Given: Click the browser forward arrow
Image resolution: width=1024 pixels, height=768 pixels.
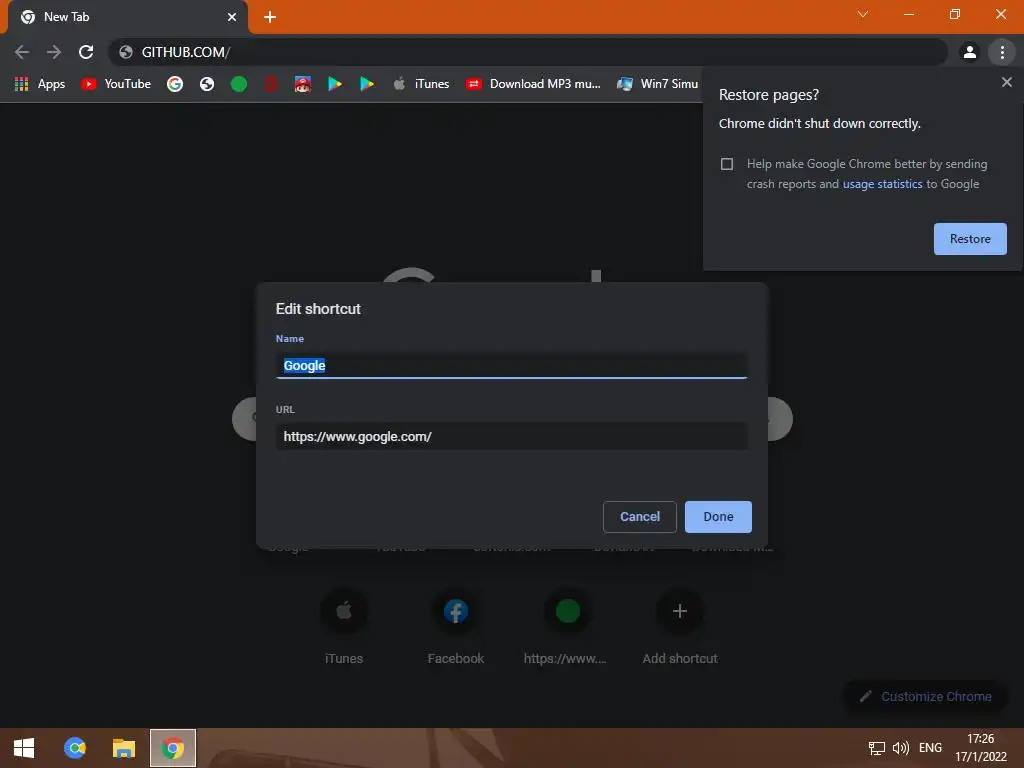Looking at the screenshot, I should coord(54,52).
